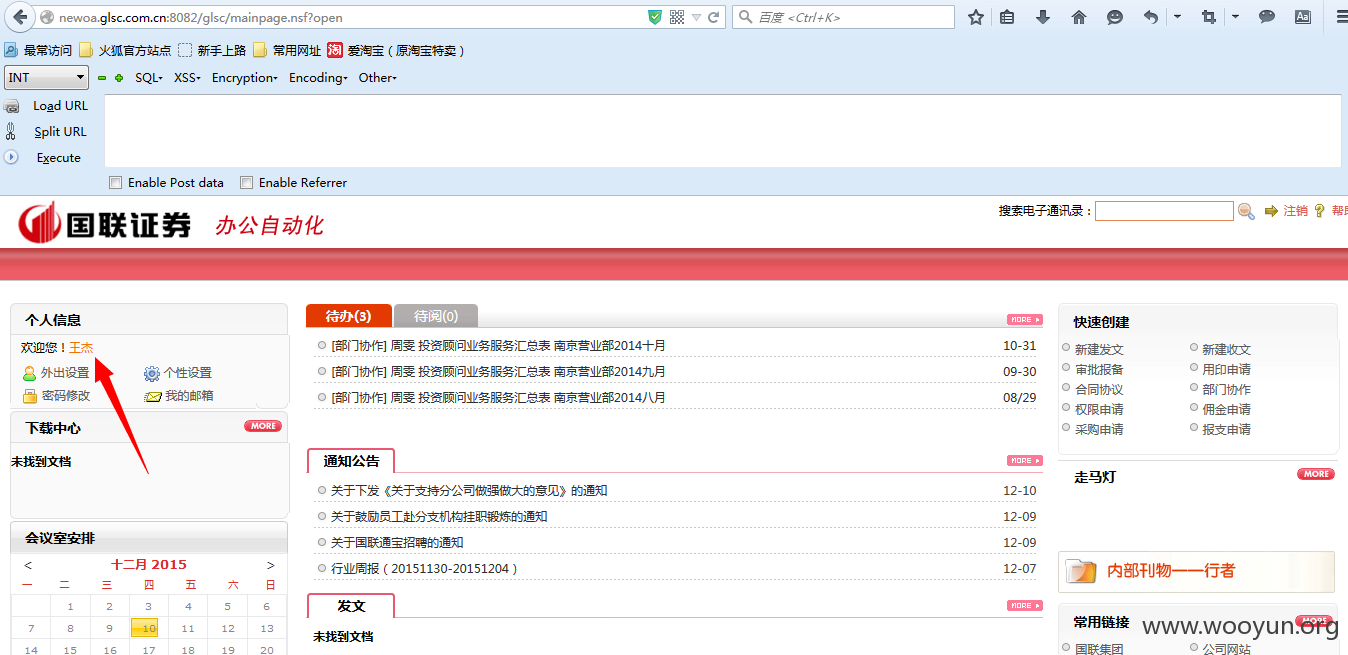The width and height of the screenshot is (1348, 655).
Task: Open the Encoding dropdown menu
Action: 318,78
